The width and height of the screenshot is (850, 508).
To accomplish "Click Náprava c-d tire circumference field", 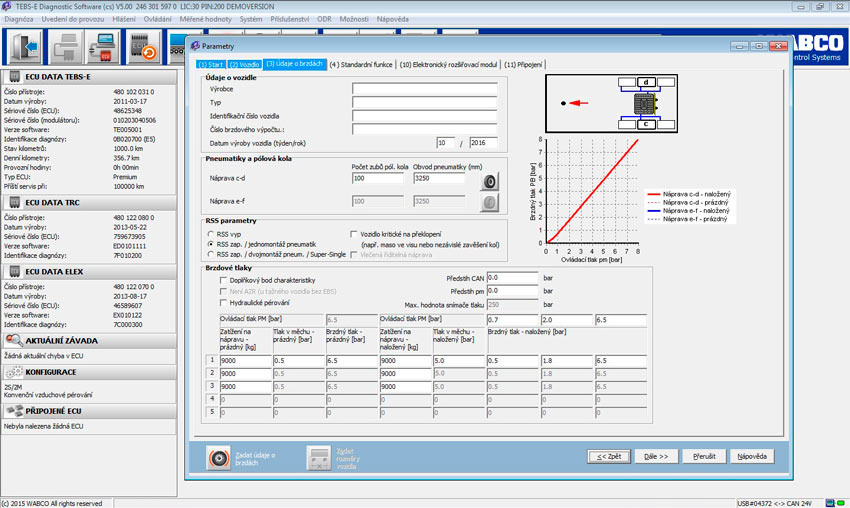I will tap(439, 178).
